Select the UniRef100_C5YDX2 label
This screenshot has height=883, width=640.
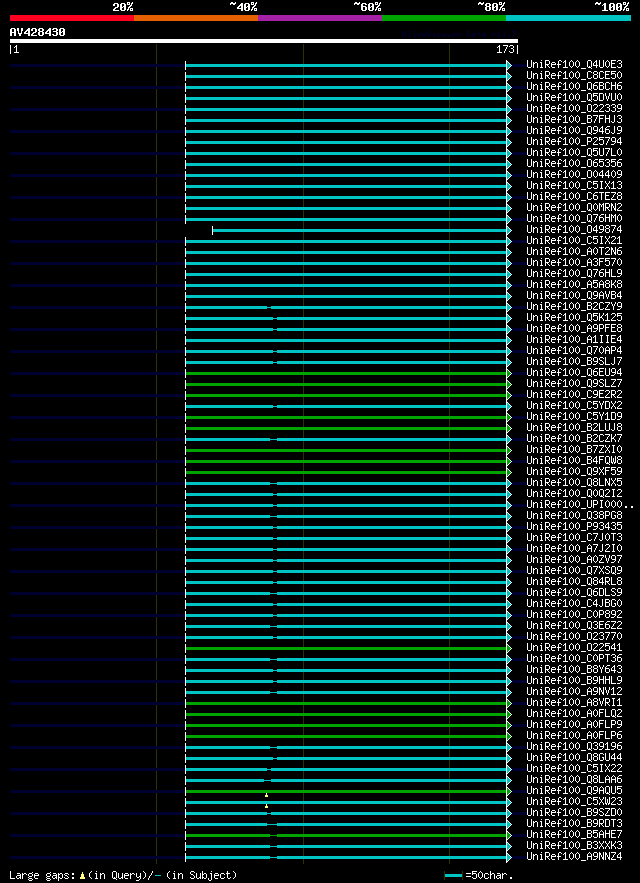[574, 405]
